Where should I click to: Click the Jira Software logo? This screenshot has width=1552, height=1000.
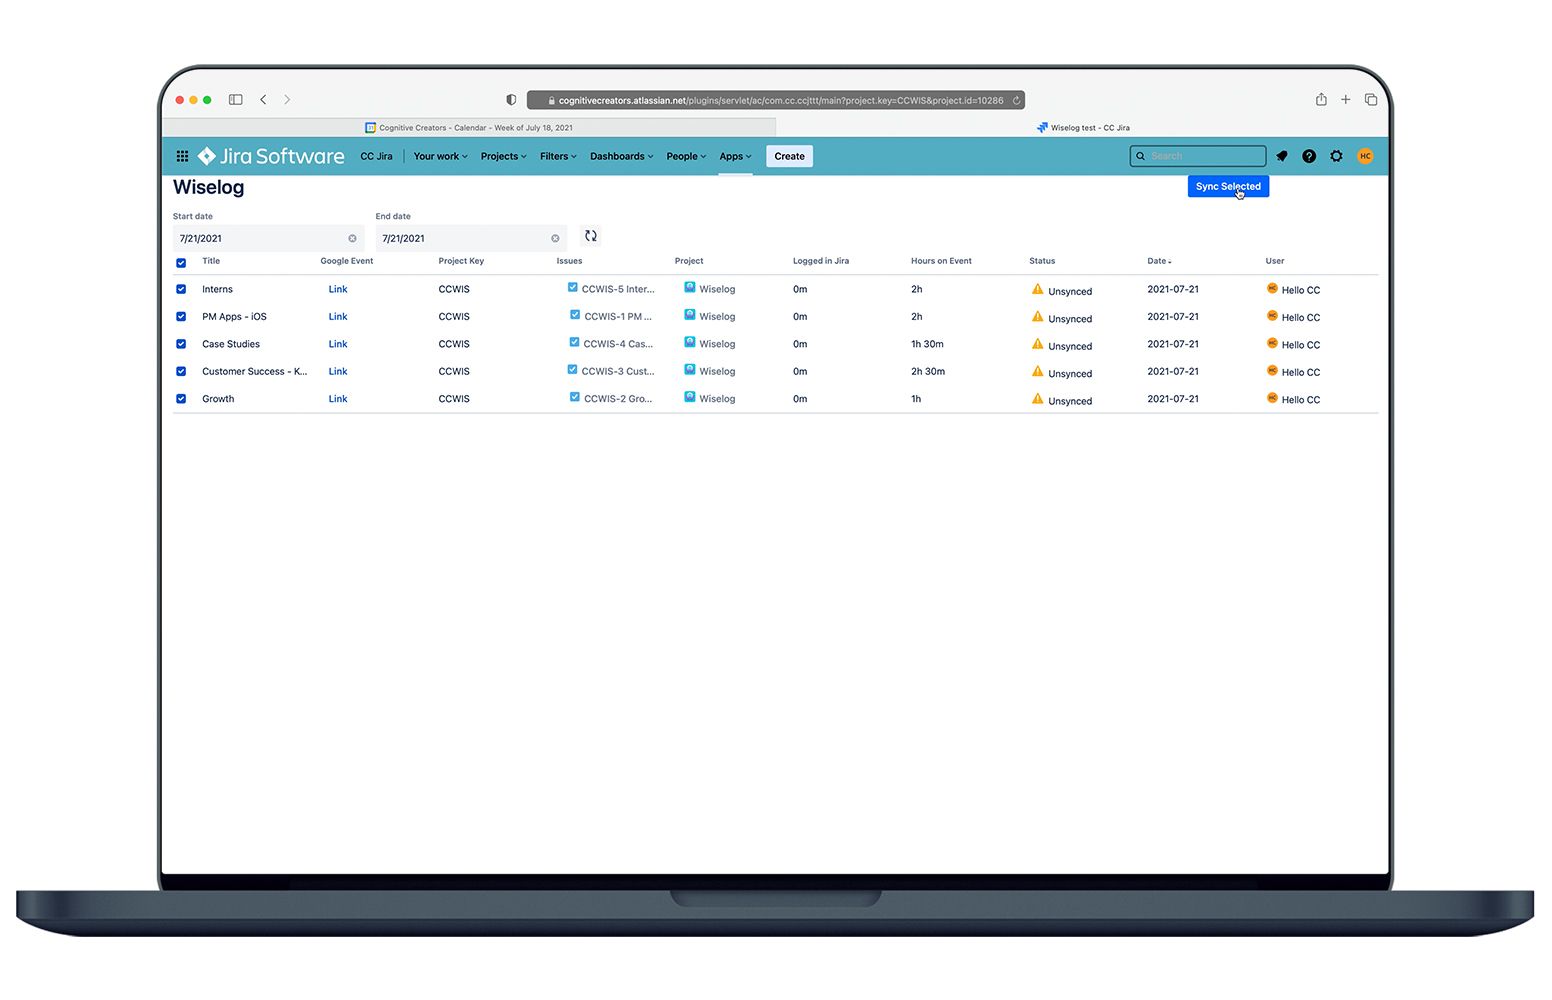pyautogui.click(x=271, y=156)
